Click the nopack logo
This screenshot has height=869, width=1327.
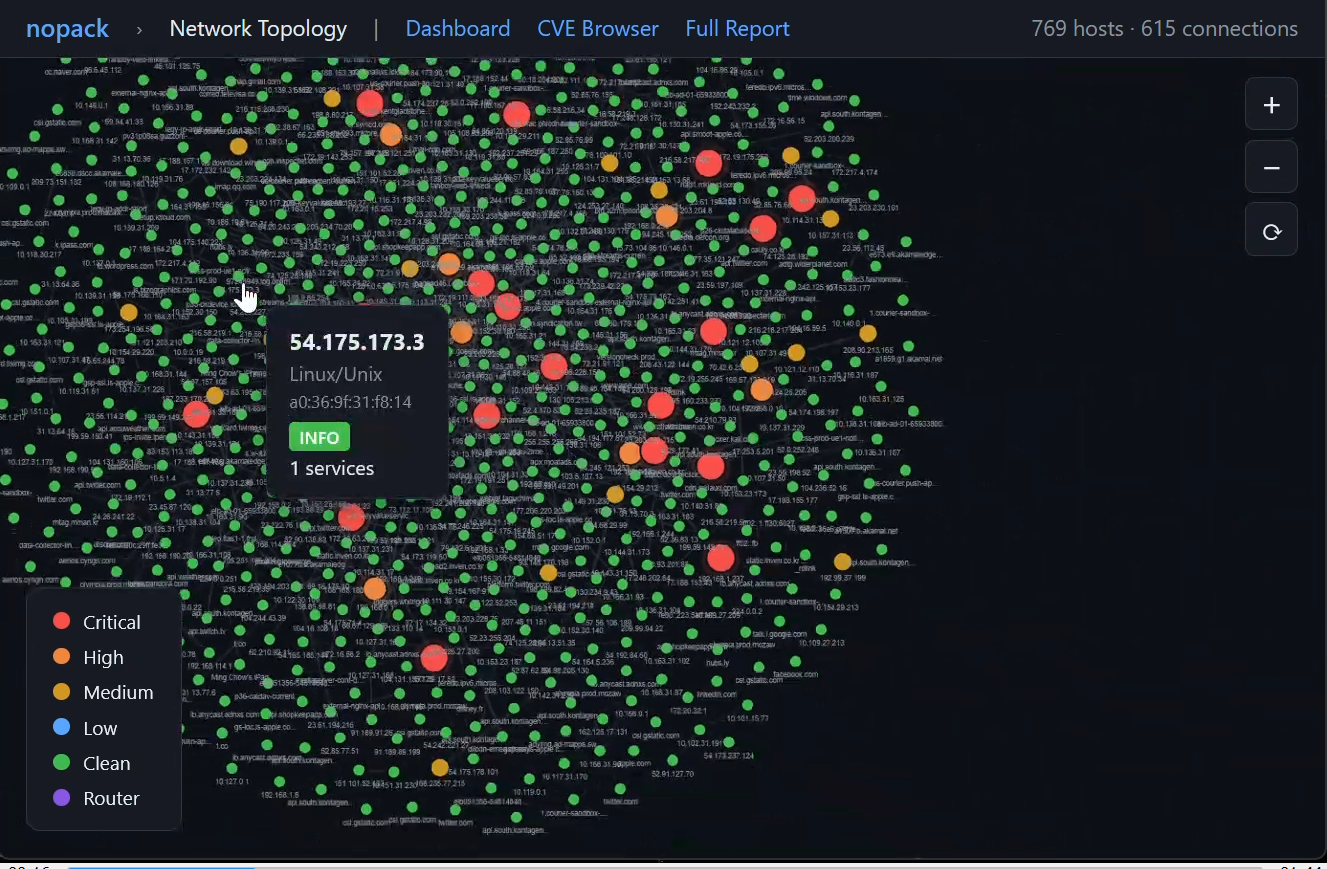click(x=67, y=28)
